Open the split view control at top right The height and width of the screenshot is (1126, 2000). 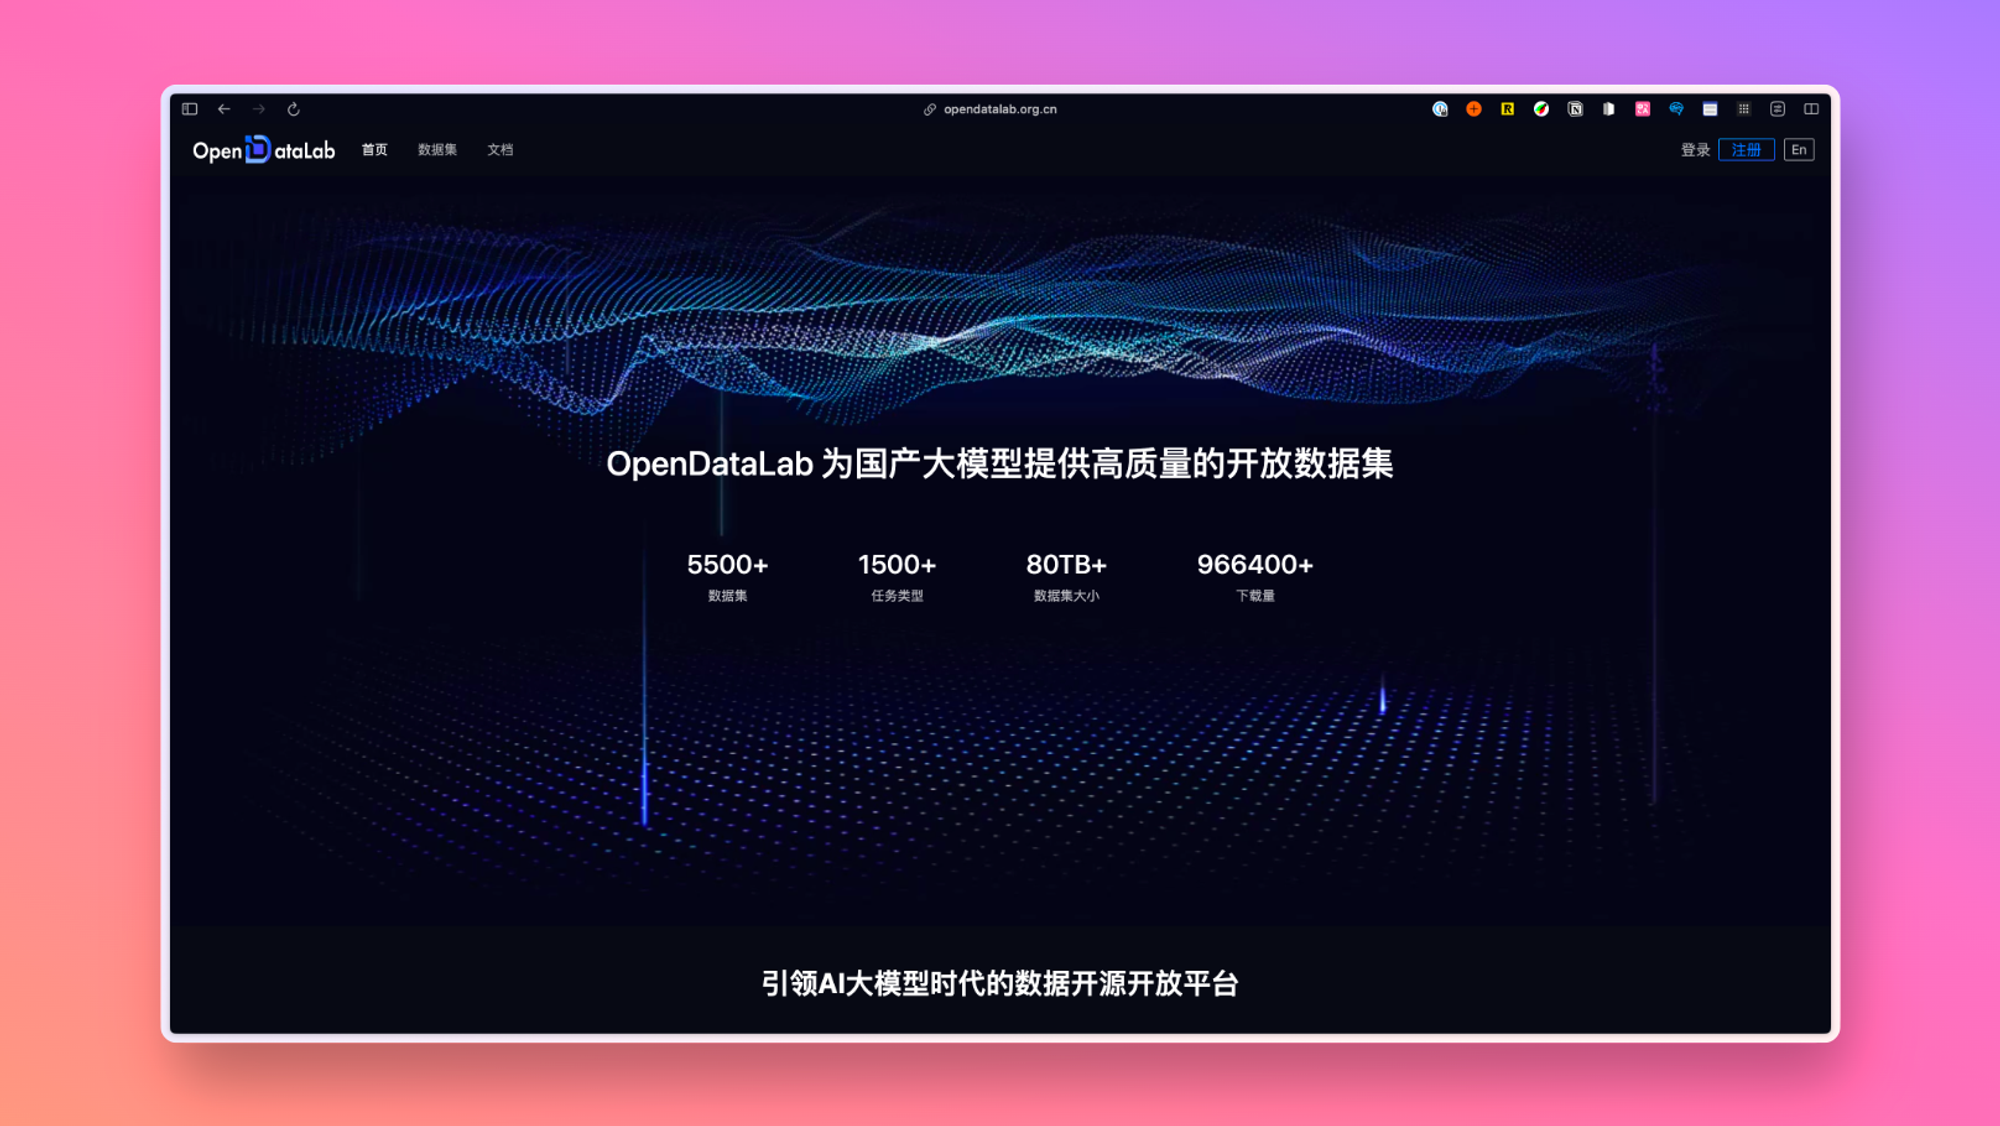pos(1811,109)
